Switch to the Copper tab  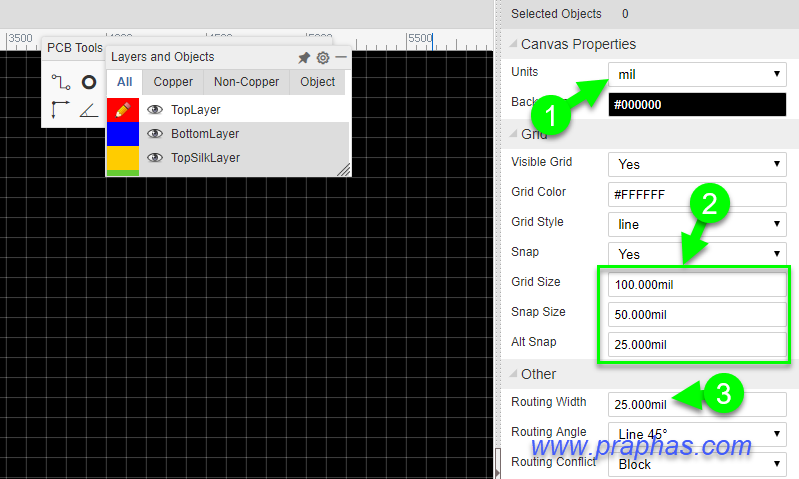pos(173,82)
